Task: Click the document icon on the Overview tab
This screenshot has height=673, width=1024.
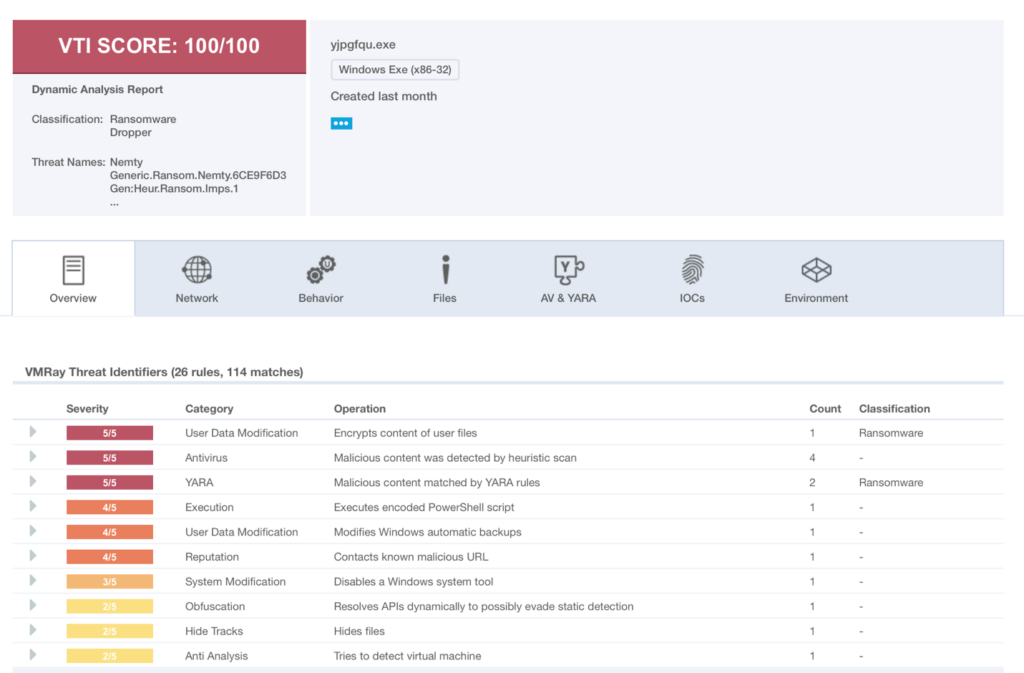Action: [x=72, y=268]
